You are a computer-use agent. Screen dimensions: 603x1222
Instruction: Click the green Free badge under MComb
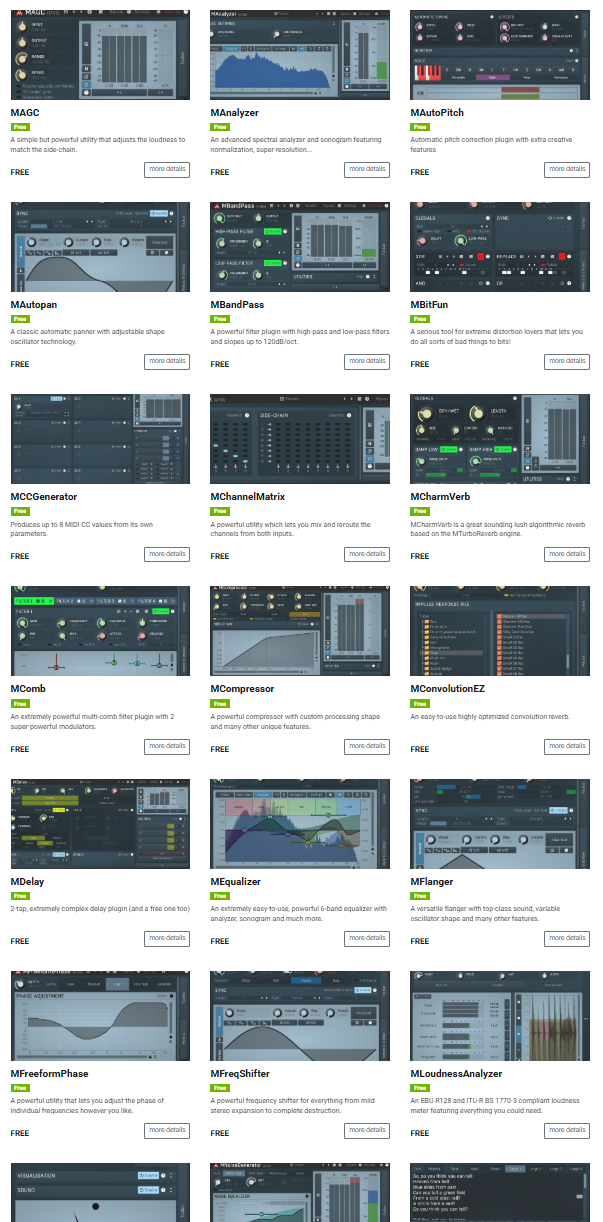(20, 704)
